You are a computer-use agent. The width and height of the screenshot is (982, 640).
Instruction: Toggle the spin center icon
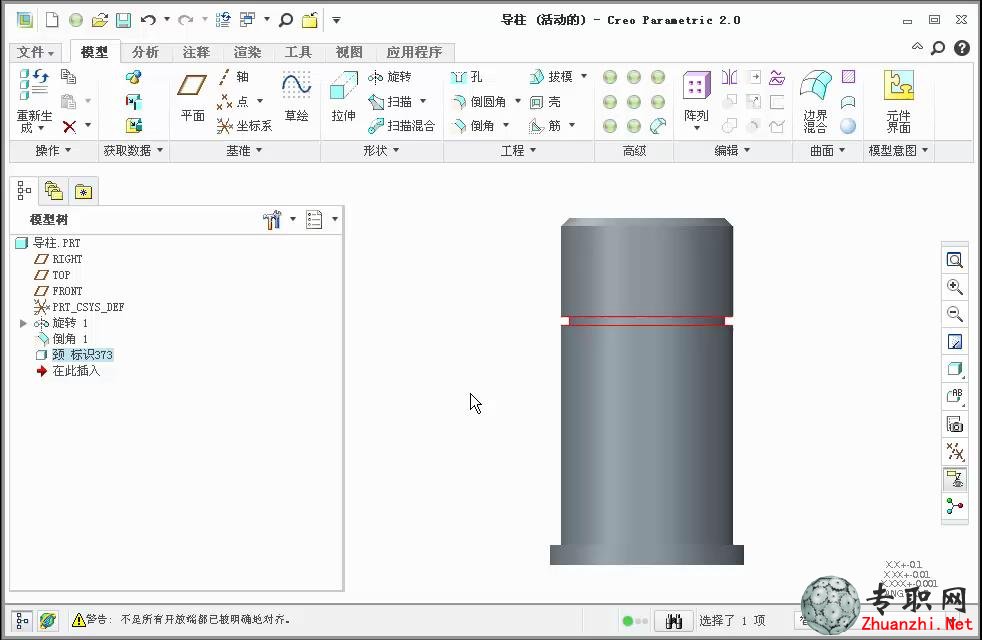click(954, 506)
